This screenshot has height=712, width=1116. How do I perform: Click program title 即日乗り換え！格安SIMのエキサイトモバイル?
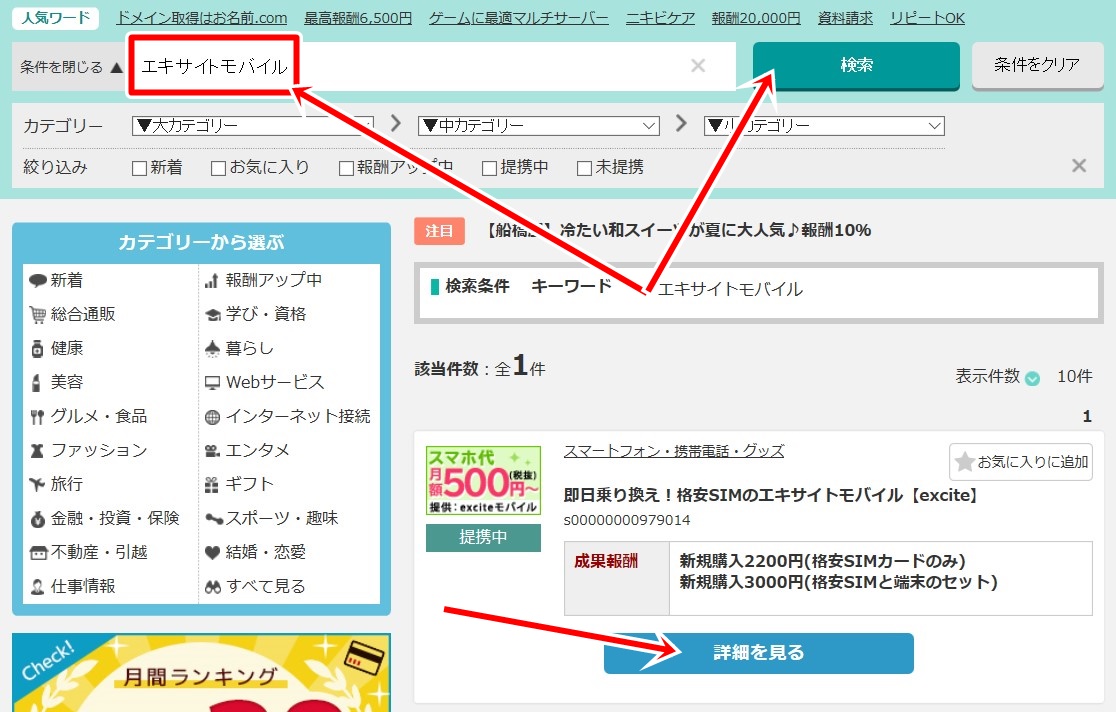coord(771,496)
